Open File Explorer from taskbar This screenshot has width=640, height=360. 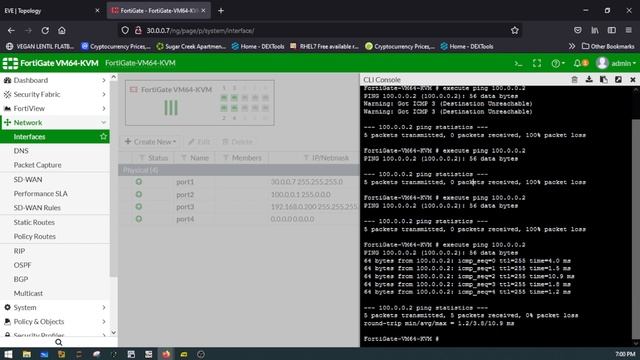coord(27,354)
